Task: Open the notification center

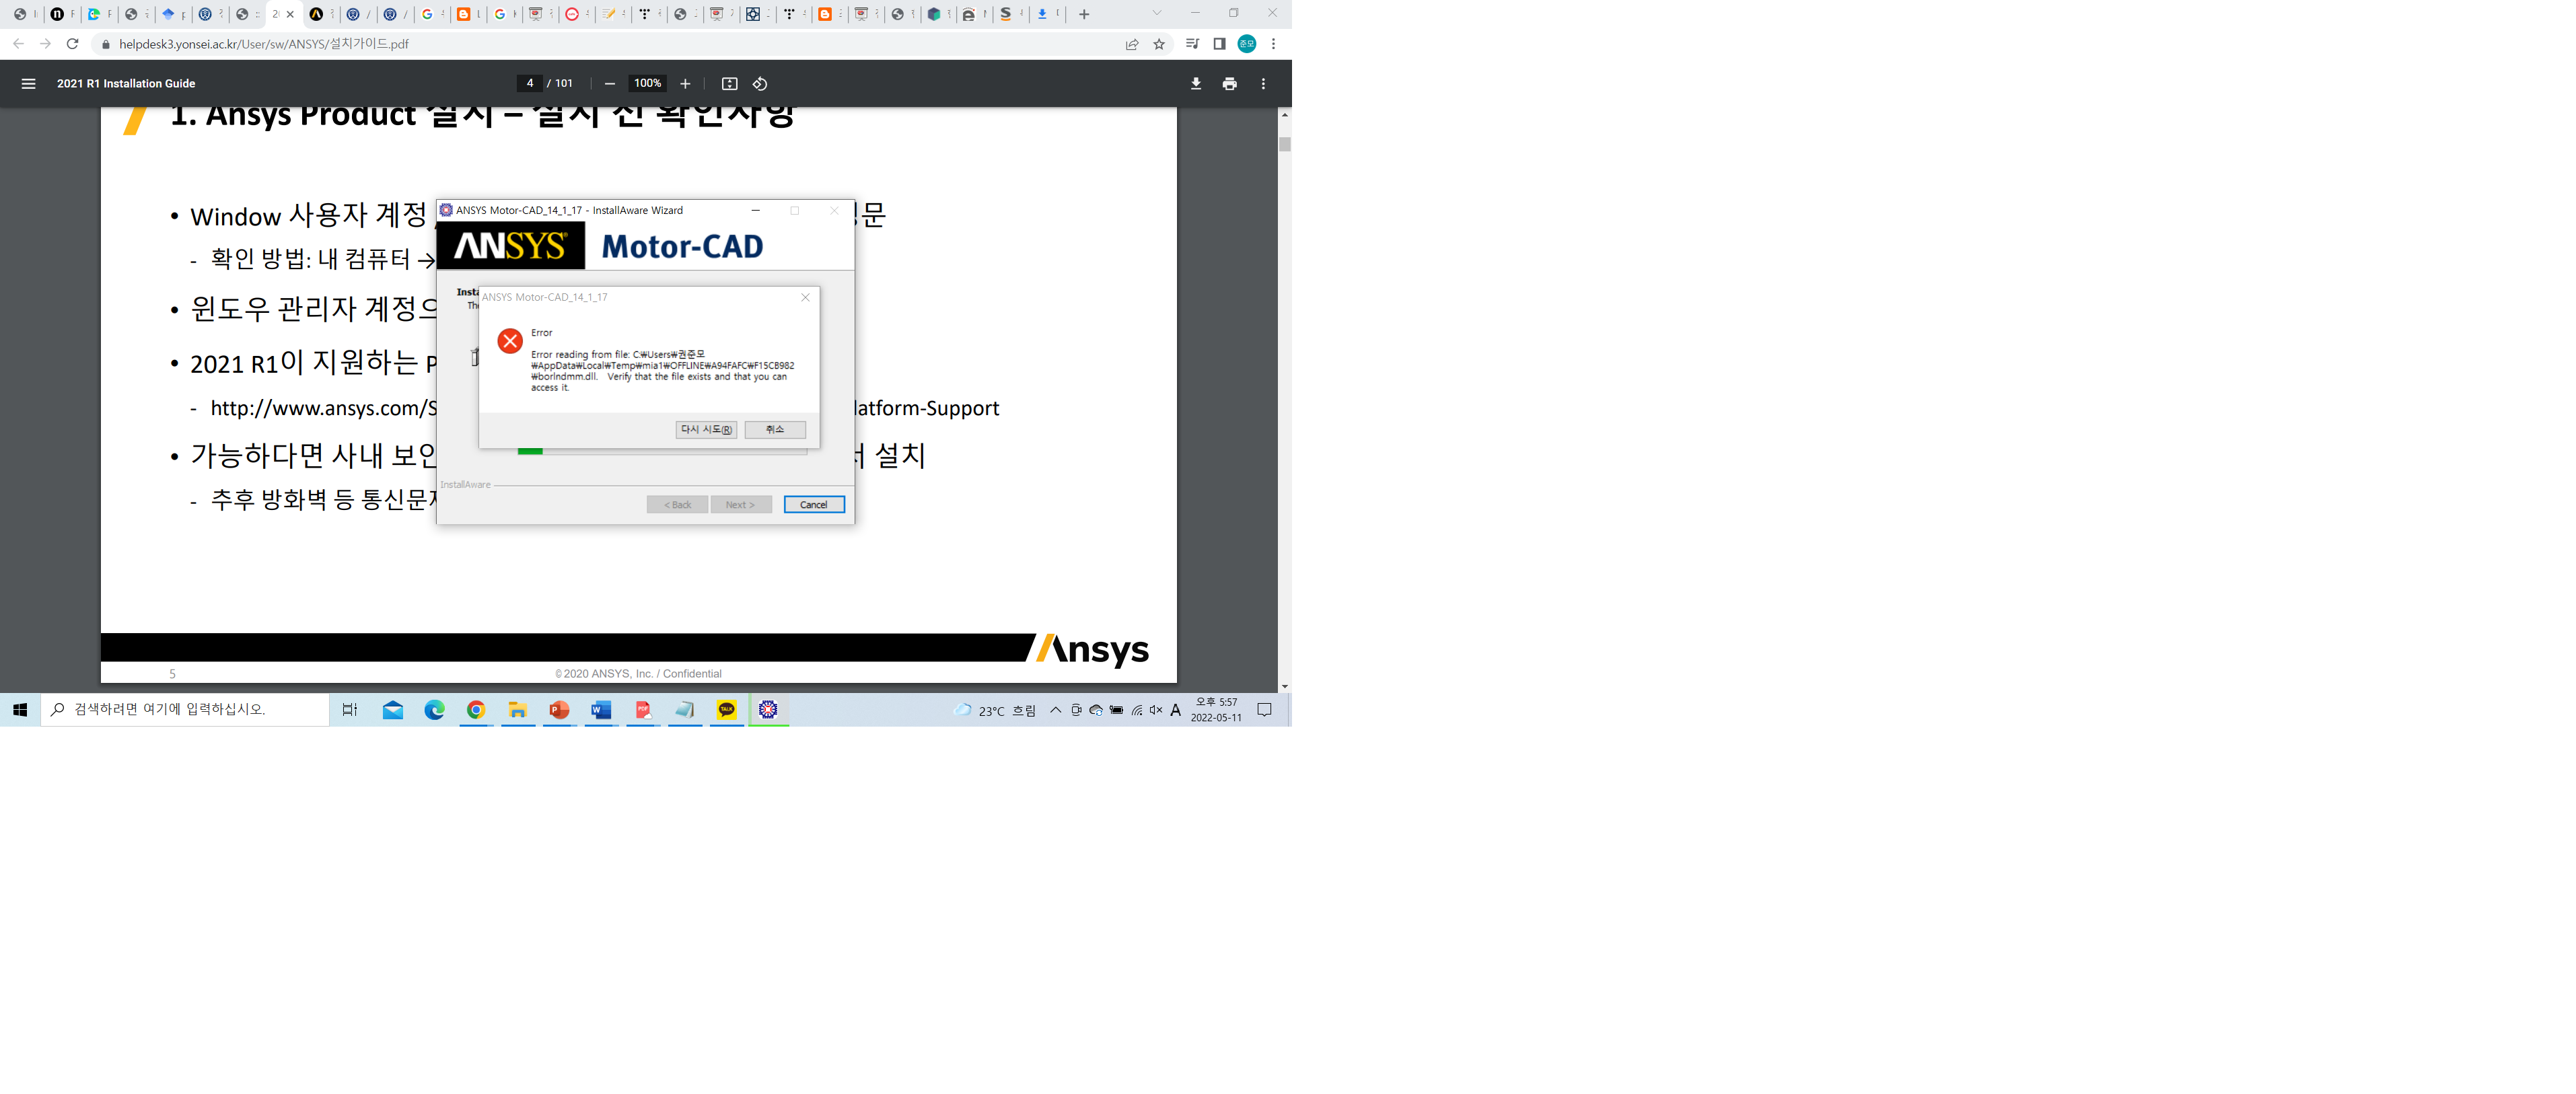Action: pyautogui.click(x=1264, y=709)
